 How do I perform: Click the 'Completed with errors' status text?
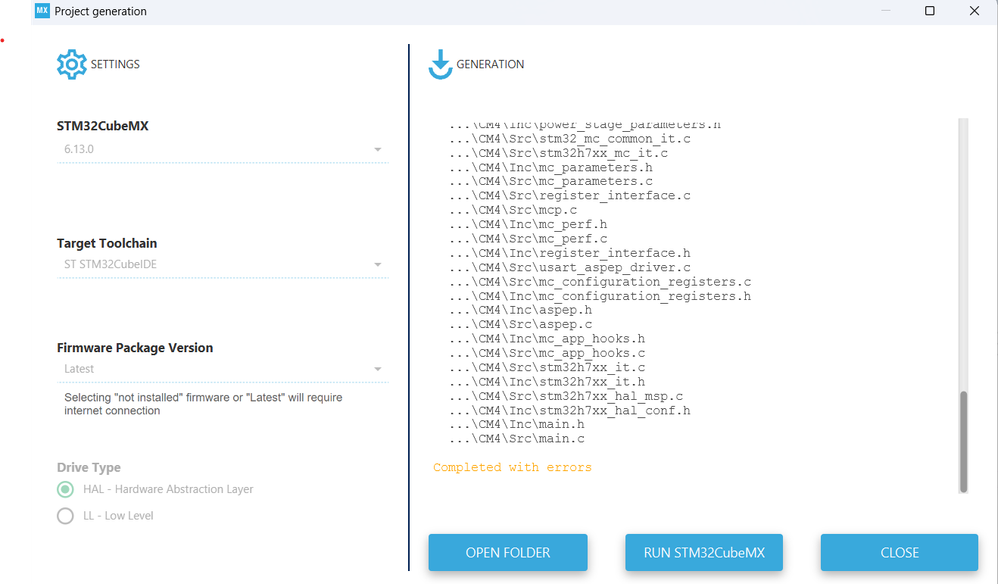512,468
